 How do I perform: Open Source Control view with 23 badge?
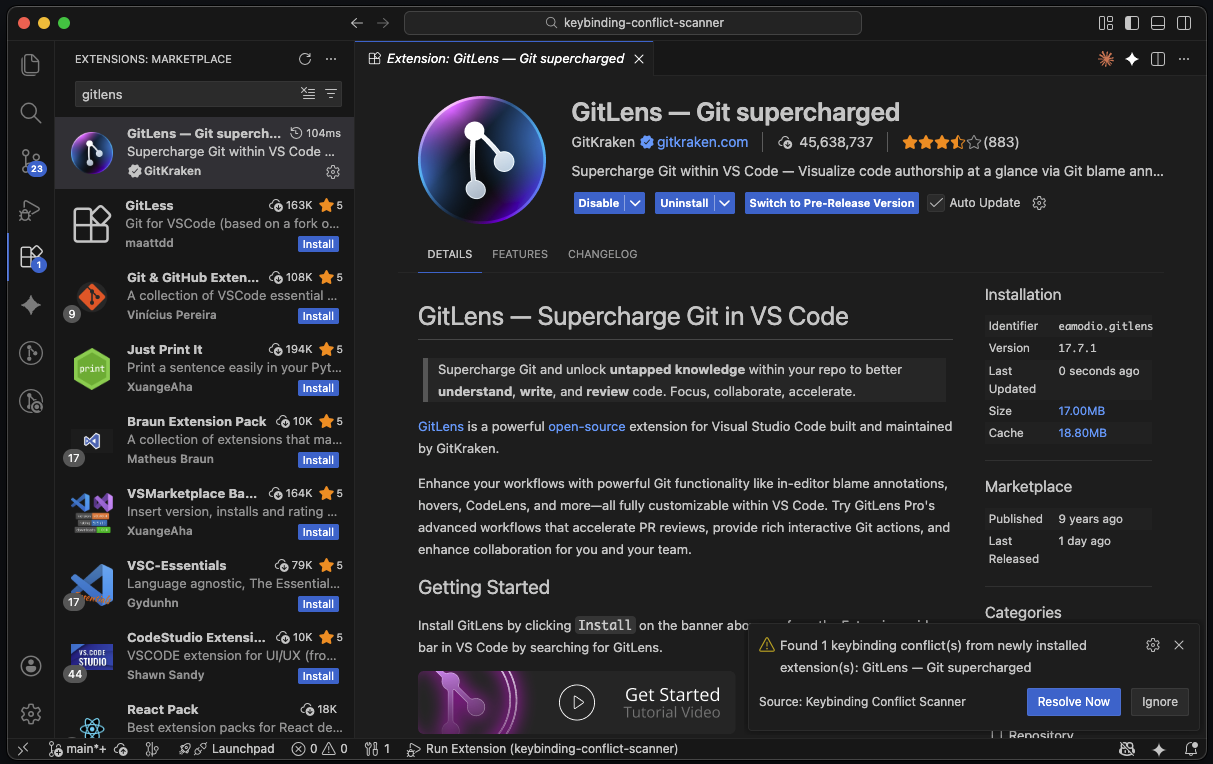point(31,160)
